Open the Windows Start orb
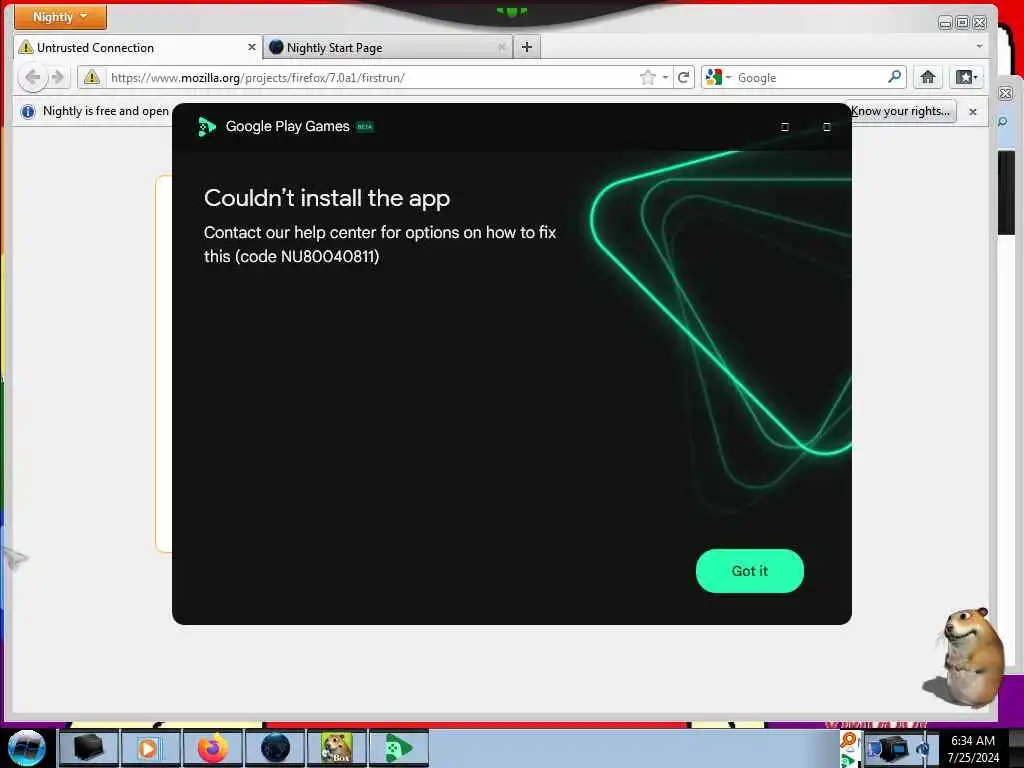 pos(27,748)
